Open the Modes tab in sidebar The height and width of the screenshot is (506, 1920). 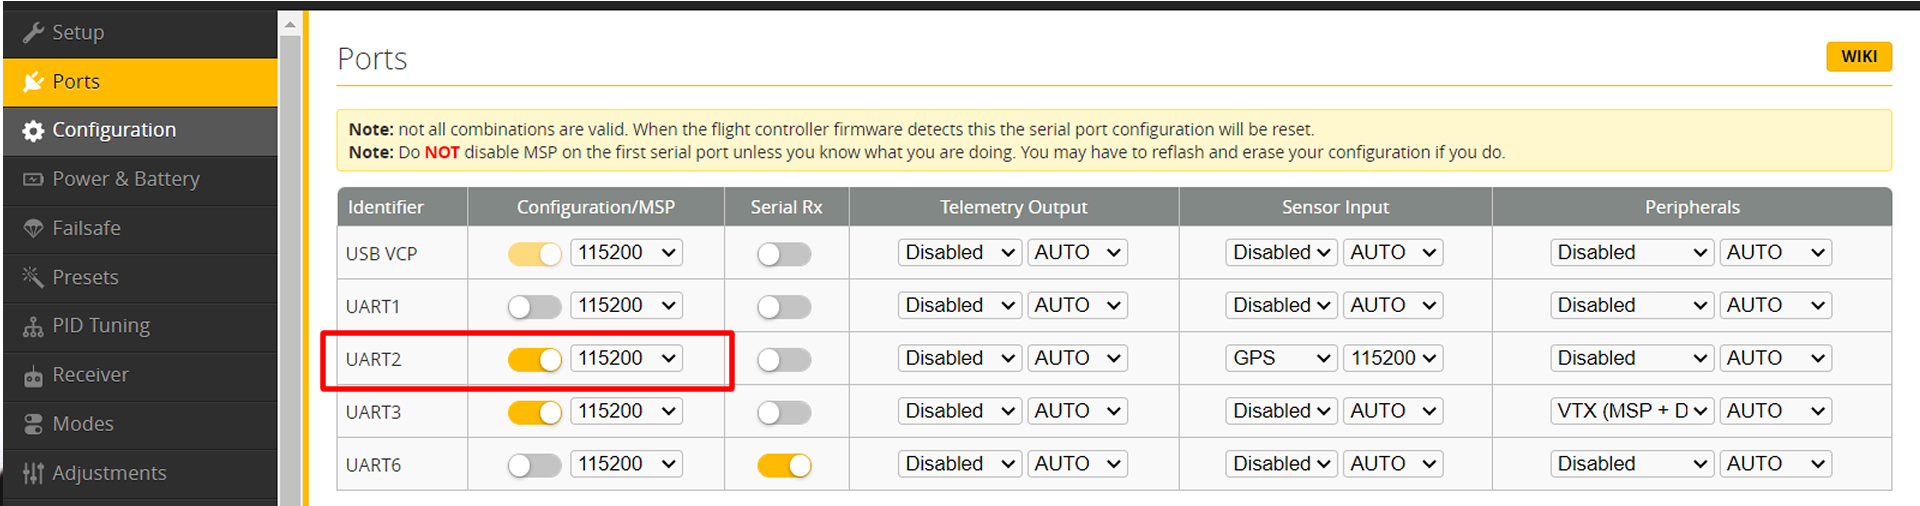click(83, 424)
